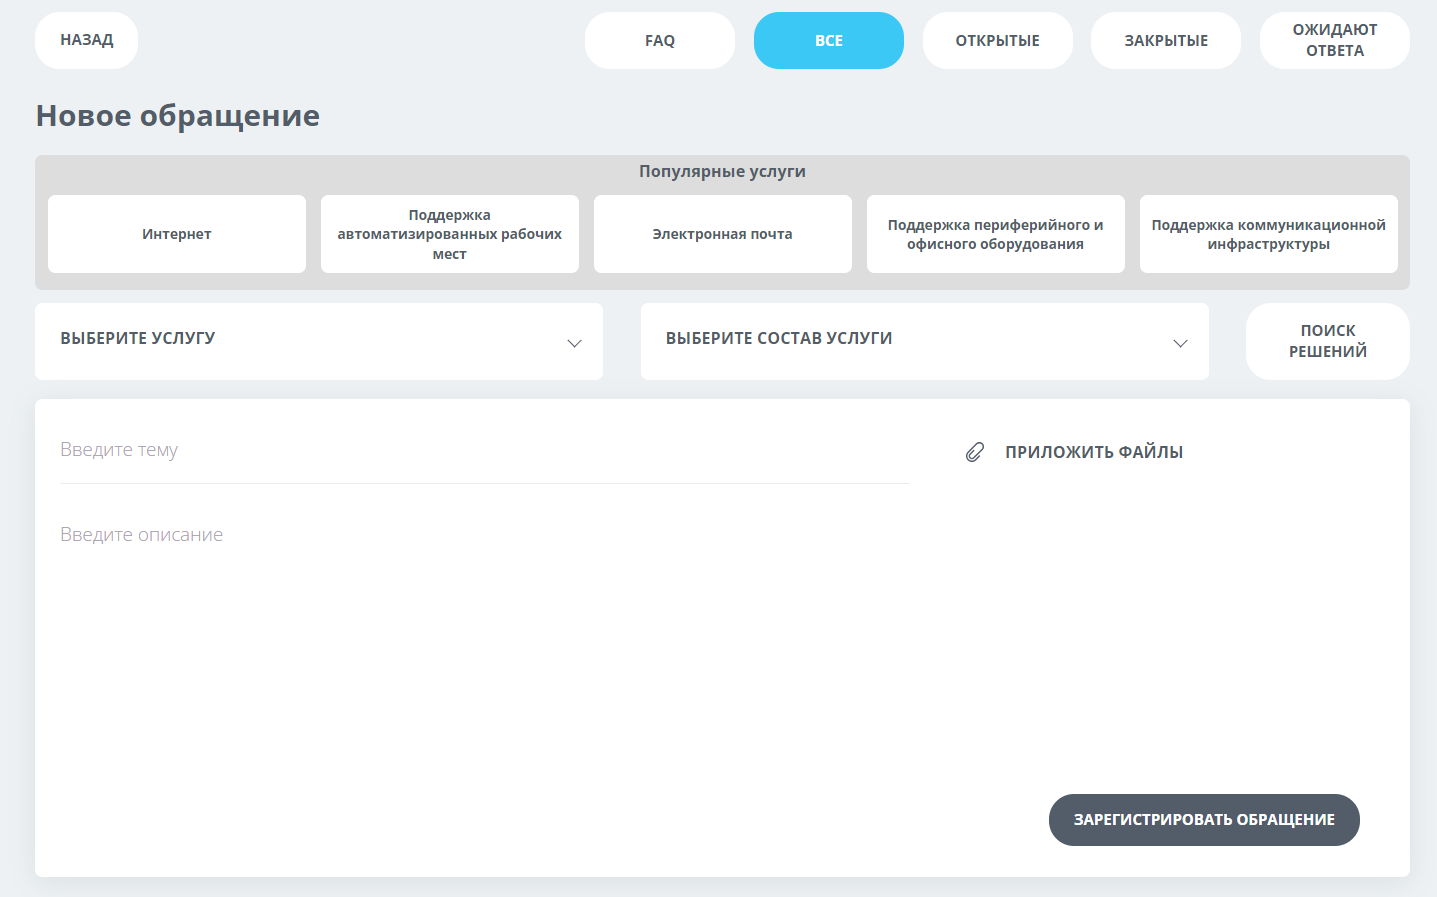Screen dimensions: 1437x897
Task: Expand the ВЫБЕРИТЕ СОСТАВ УСЛУГИ dropdown
Action: (925, 341)
